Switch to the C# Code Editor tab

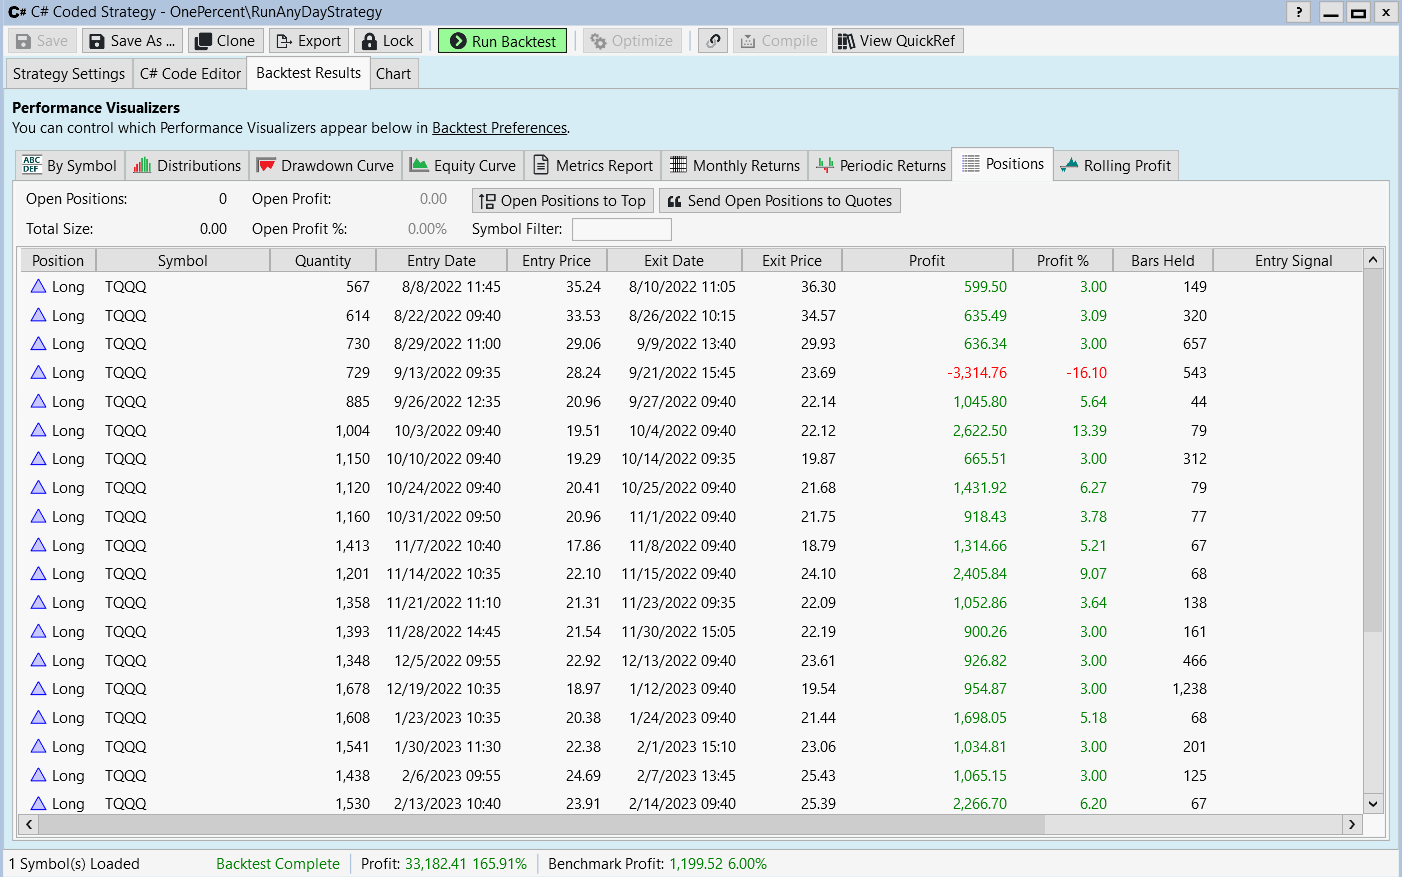tap(190, 74)
